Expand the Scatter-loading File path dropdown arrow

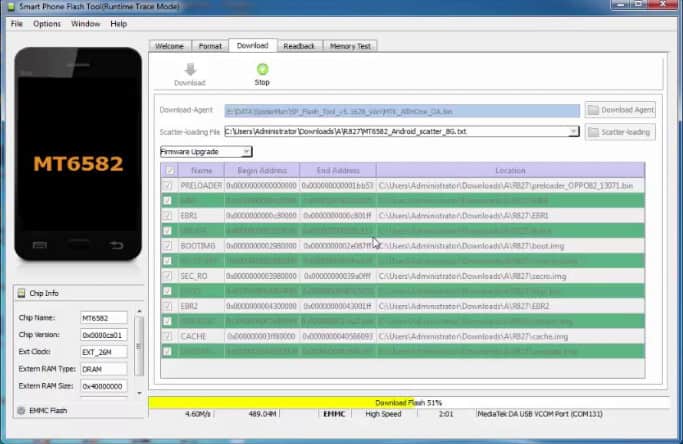coord(574,131)
